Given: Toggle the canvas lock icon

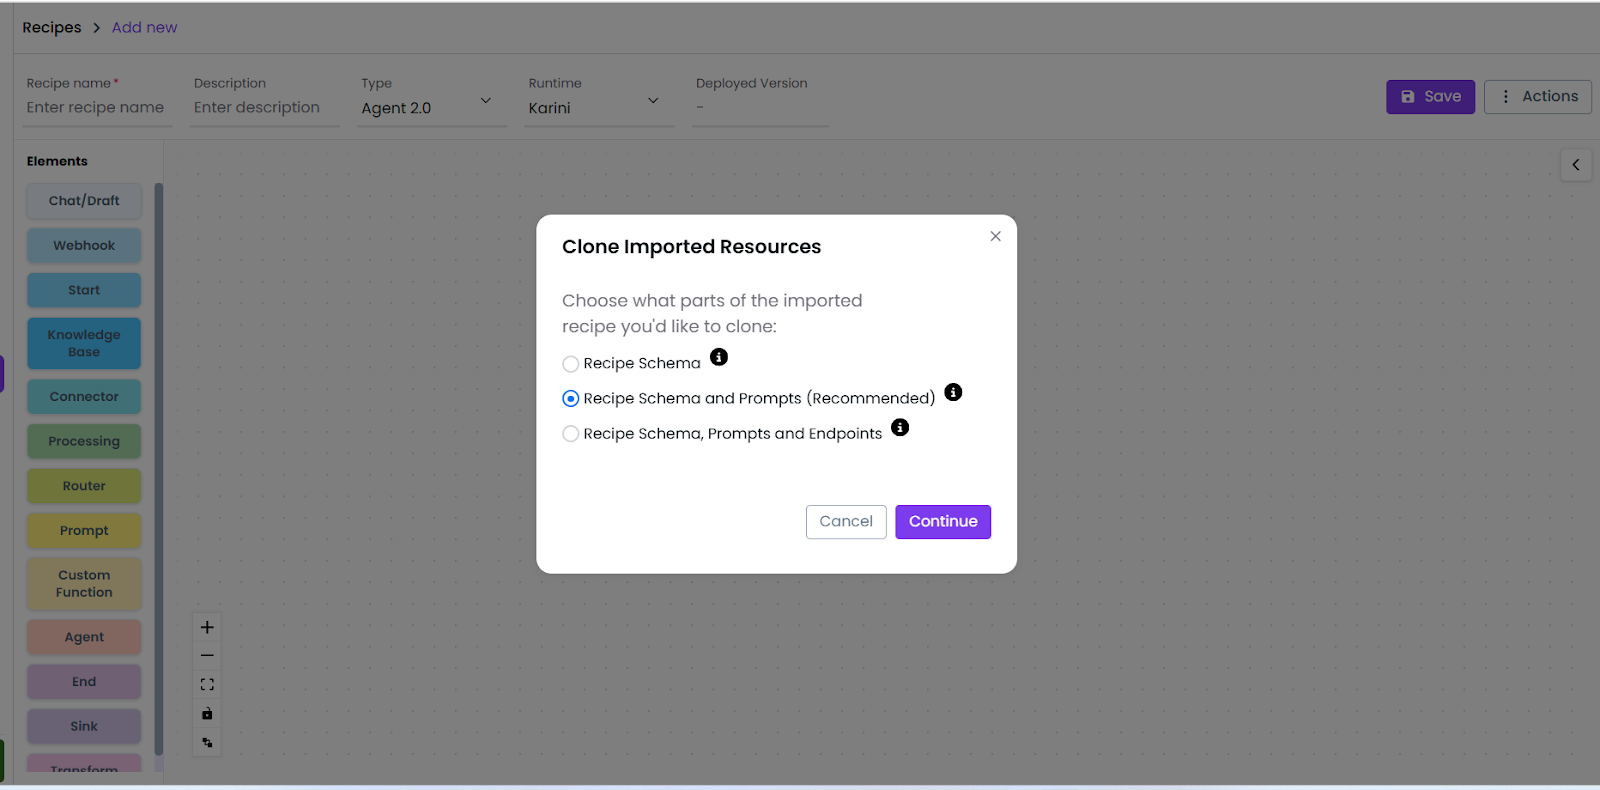Looking at the screenshot, I should [207, 714].
